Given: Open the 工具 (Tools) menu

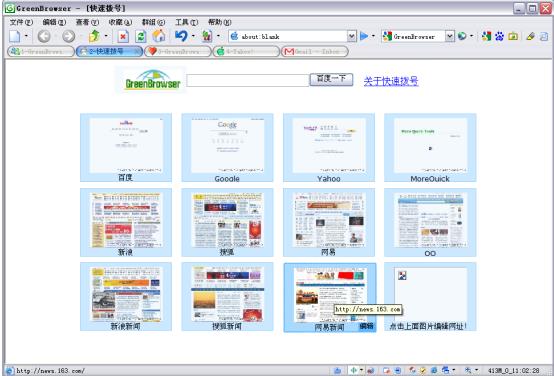Looking at the screenshot, I should point(187,22).
